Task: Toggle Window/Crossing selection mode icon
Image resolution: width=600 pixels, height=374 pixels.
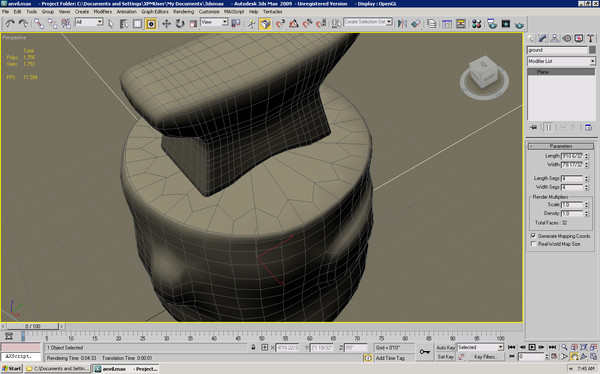Action: 151,24
